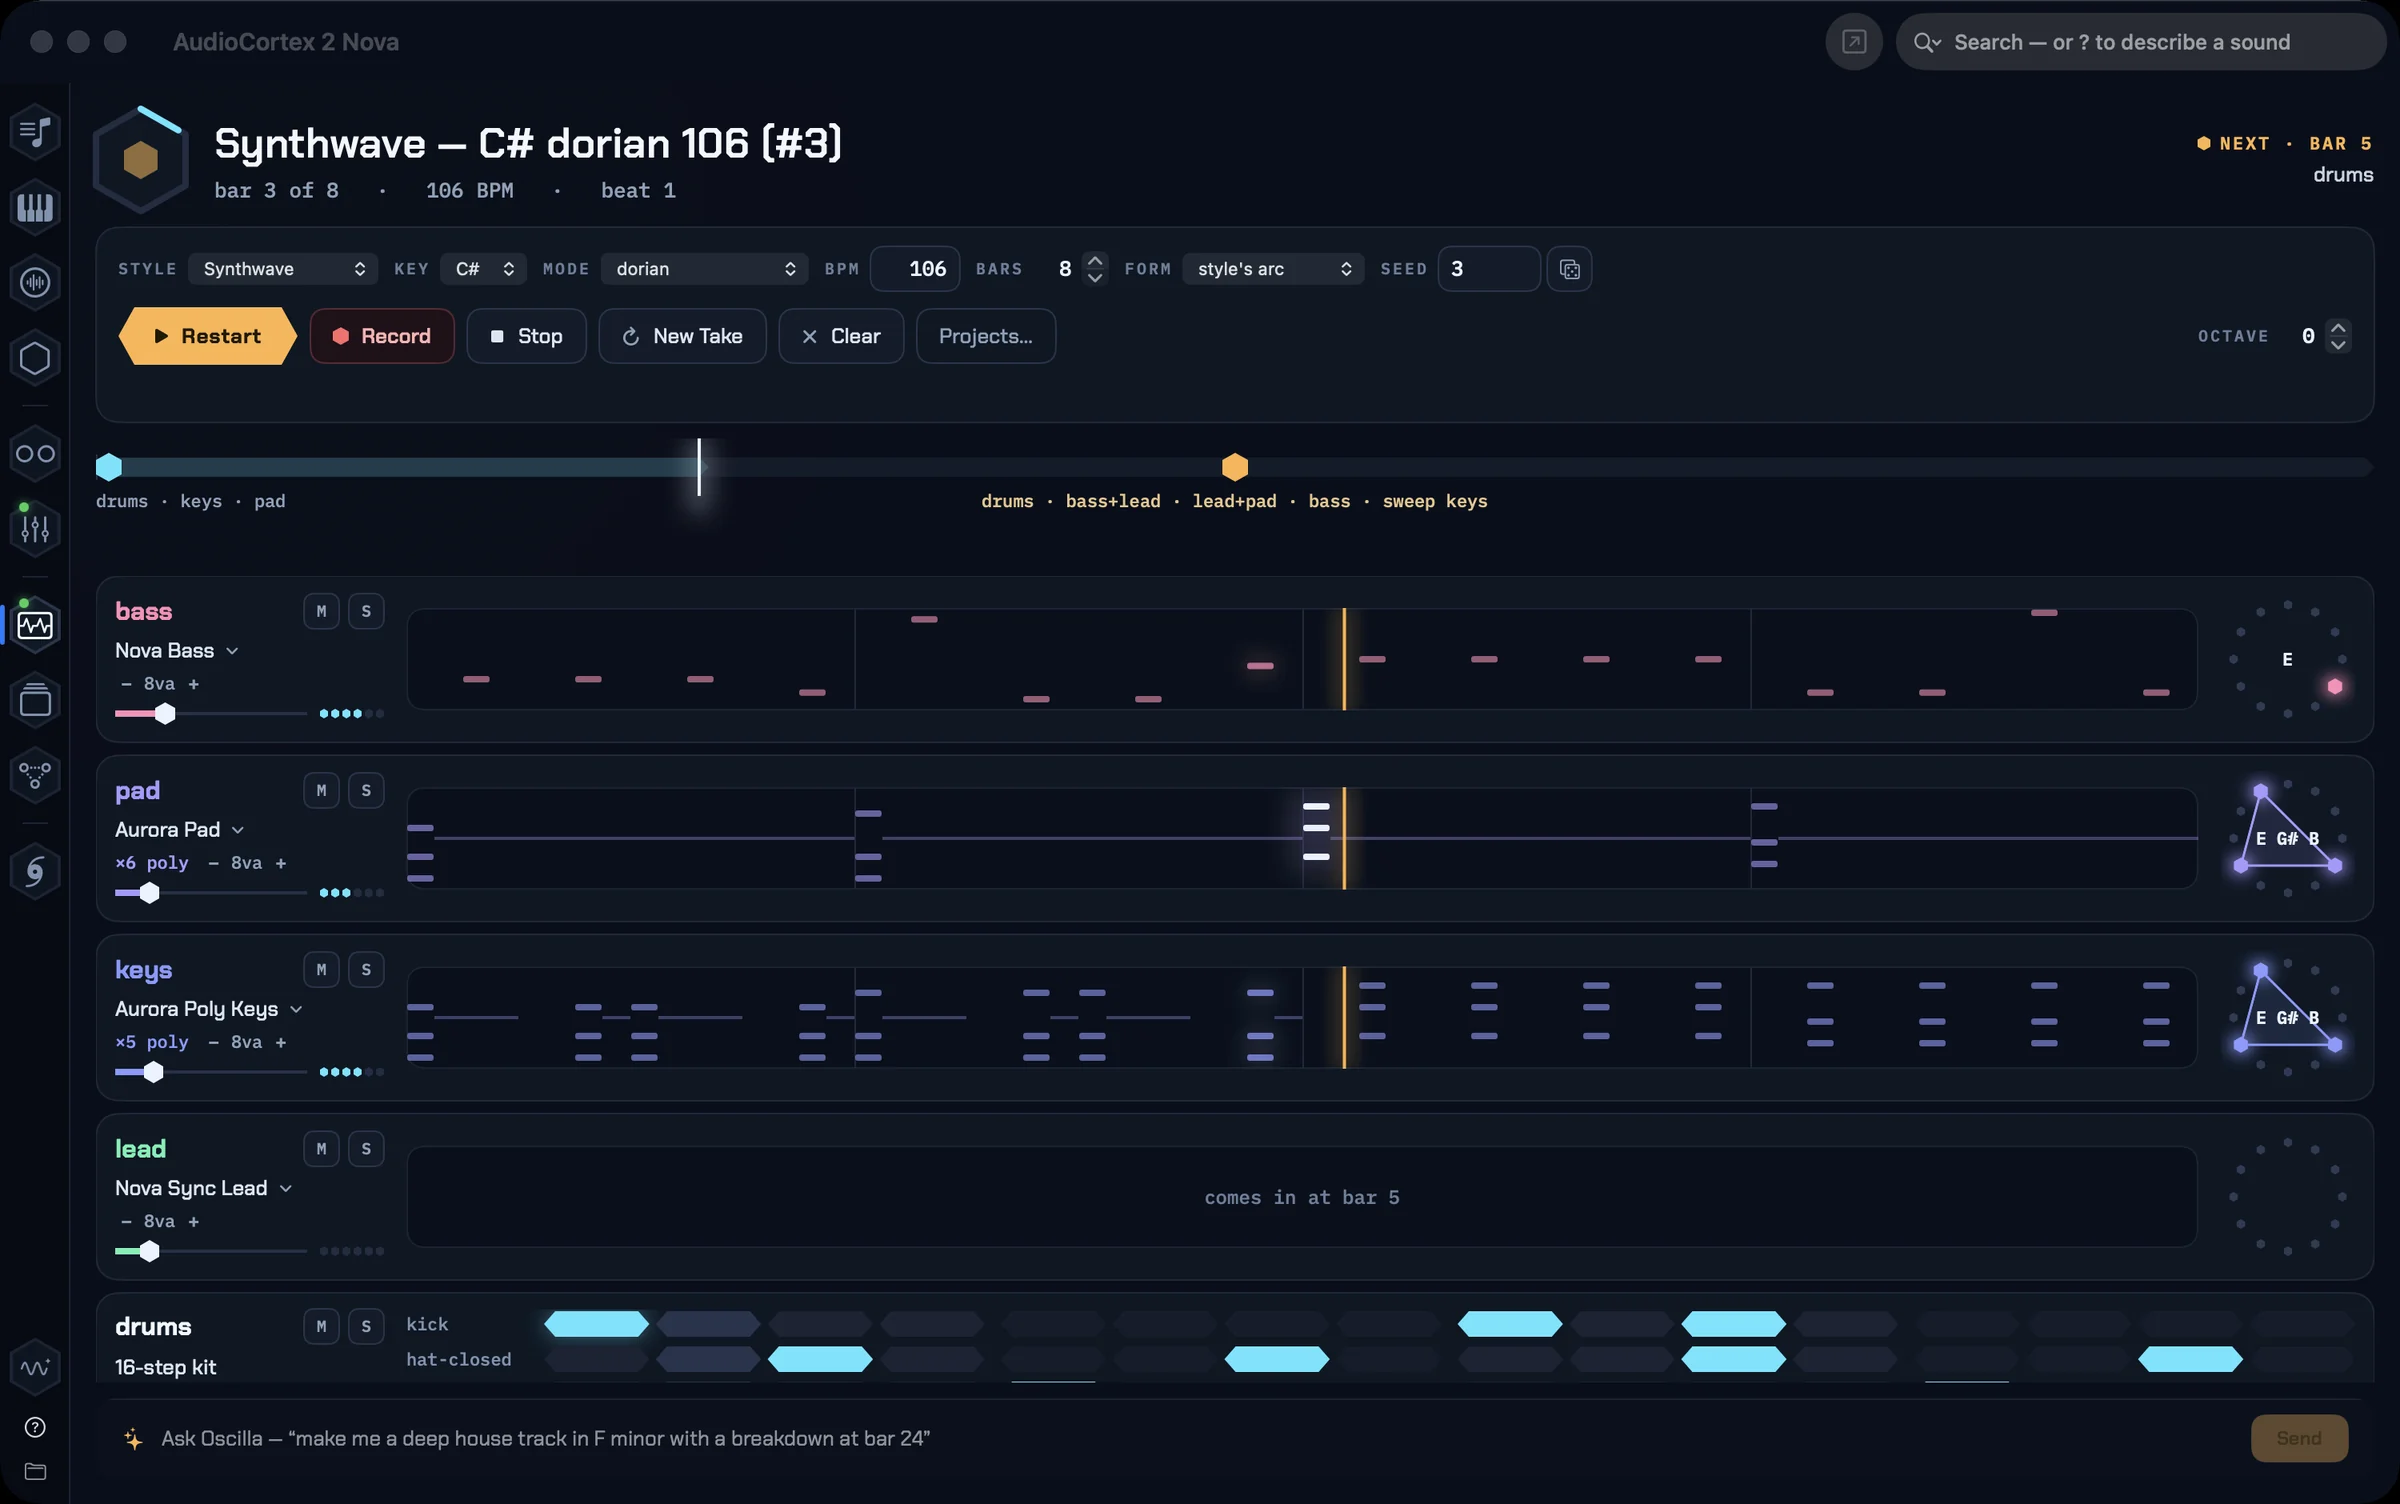Screen dimensions: 2400x1504
Task: Adjust the pad volume slider handle
Action: pyautogui.click(x=150, y=893)
